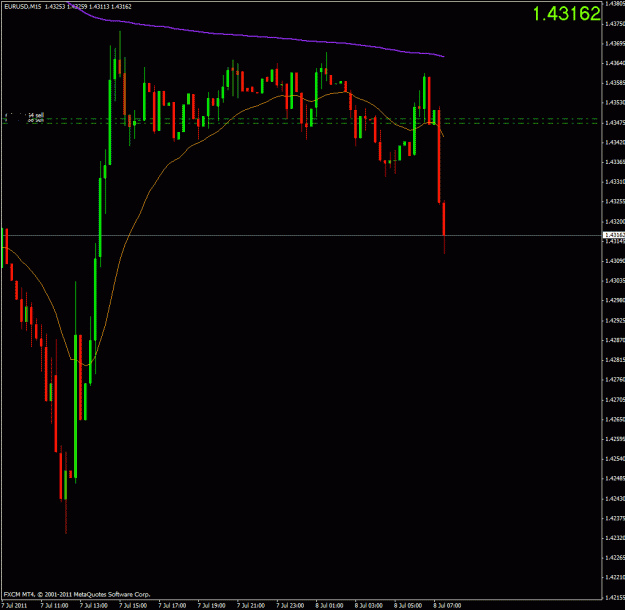The width and height of the screenshot is (625, 610).
Task: Click the 1.43750 price axis label
Action: click(615, 24)
